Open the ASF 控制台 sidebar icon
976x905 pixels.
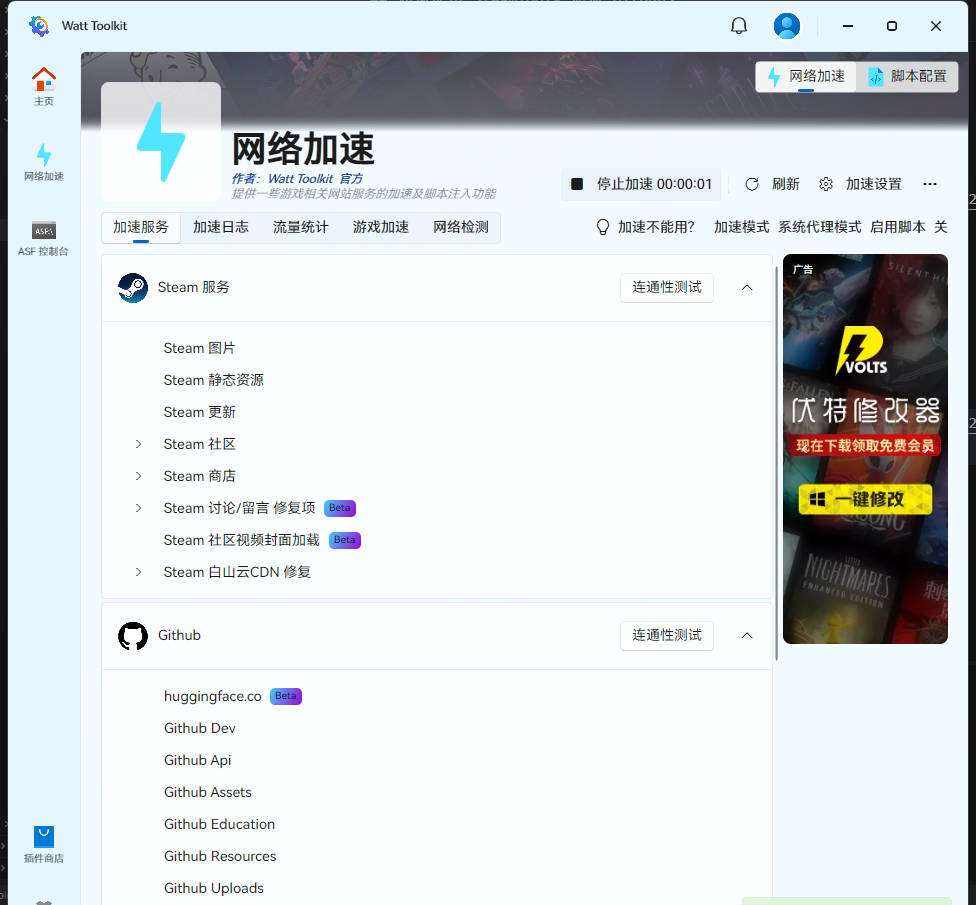coord(43,231)
